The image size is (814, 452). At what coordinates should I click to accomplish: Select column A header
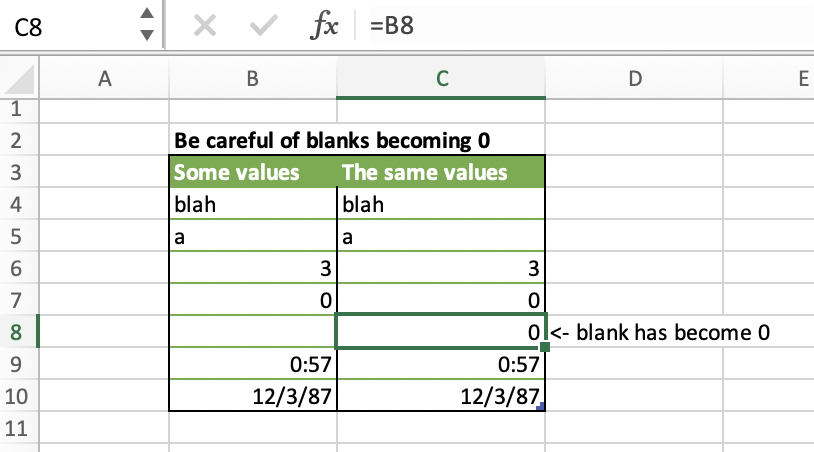tap(104, 81)
